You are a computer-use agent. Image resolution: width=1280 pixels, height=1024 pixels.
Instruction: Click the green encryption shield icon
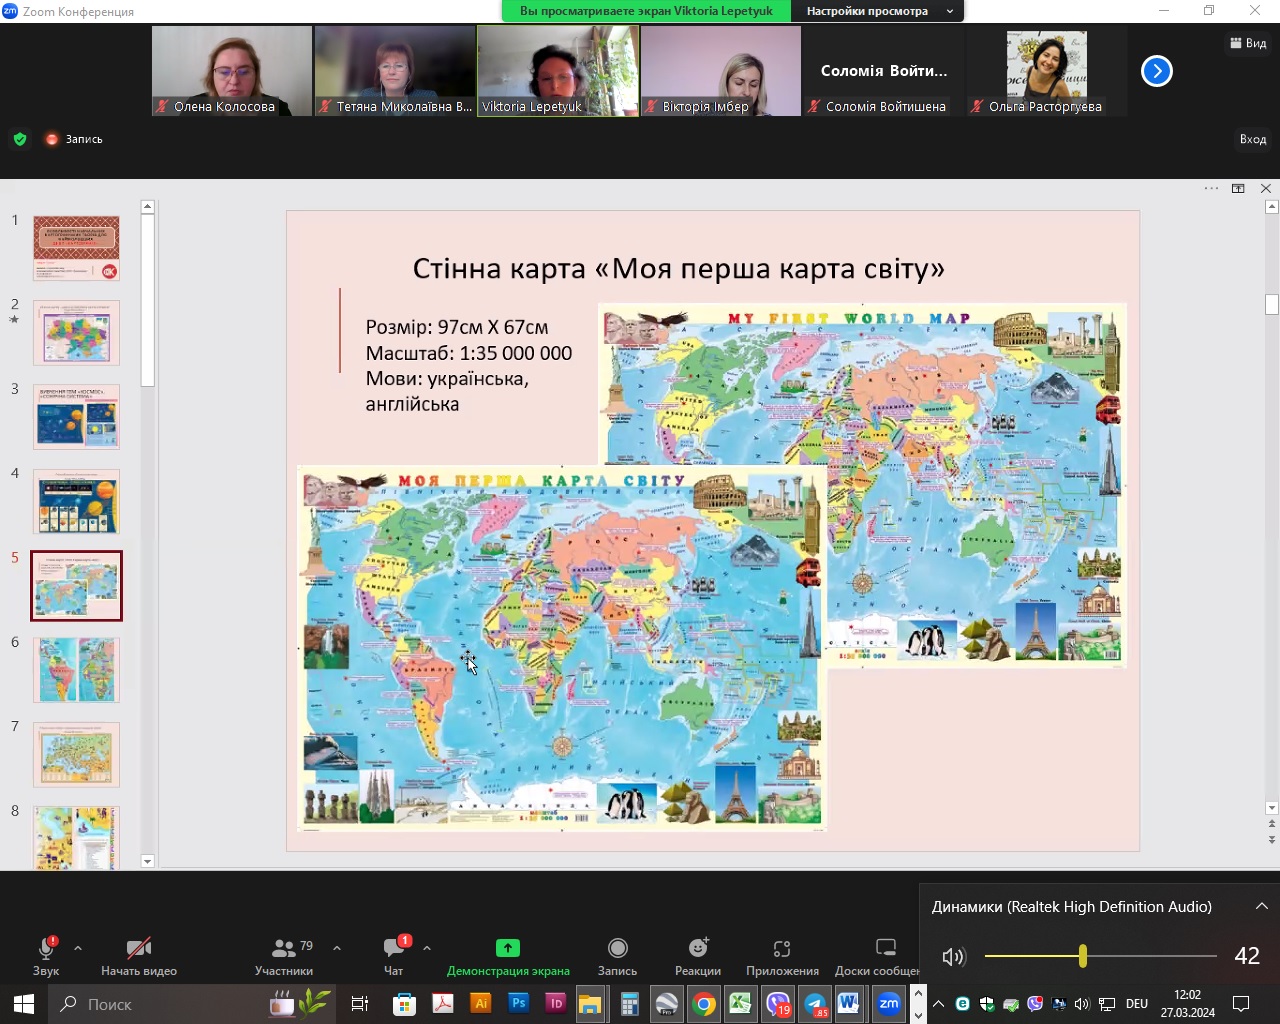[20, 139]
